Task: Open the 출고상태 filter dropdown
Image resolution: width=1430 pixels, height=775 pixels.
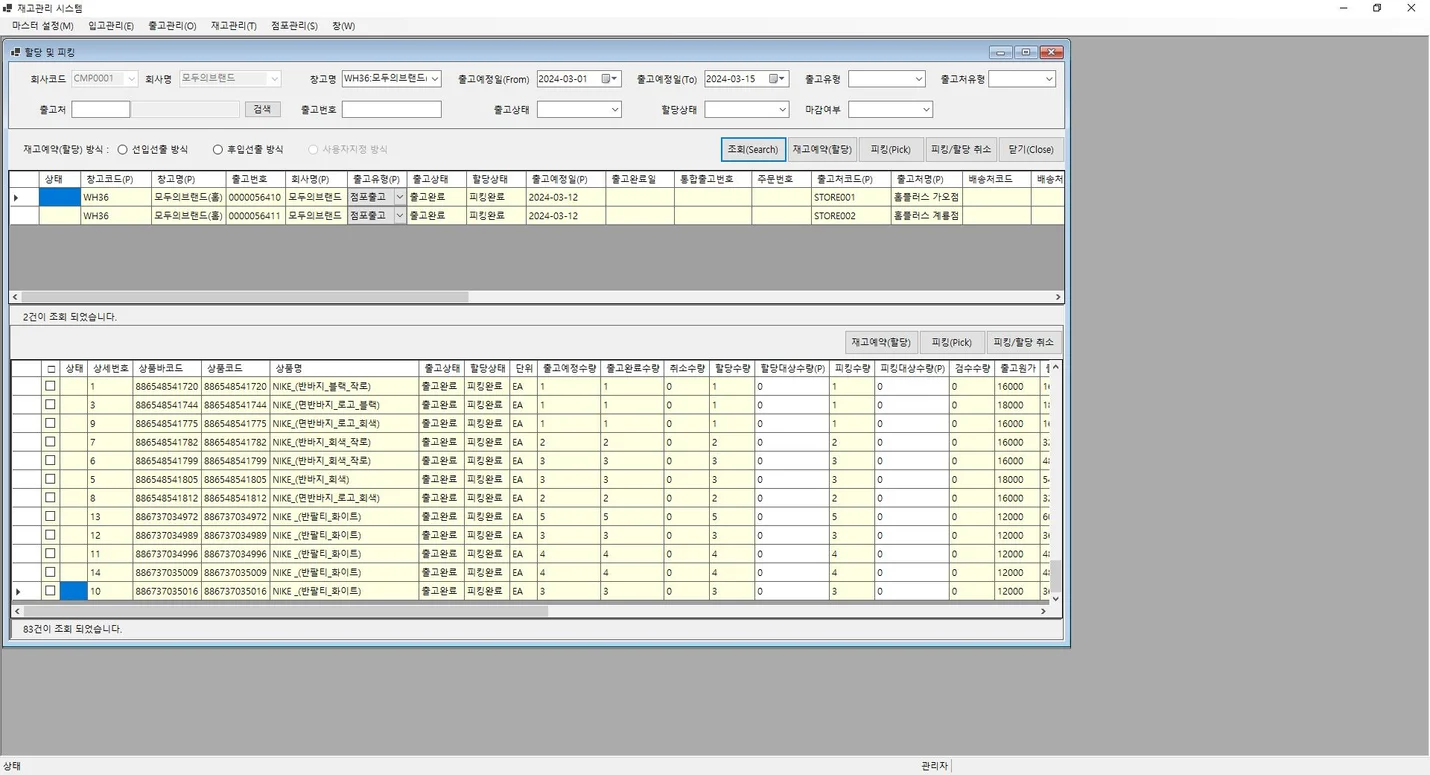Action: (614, 110)
